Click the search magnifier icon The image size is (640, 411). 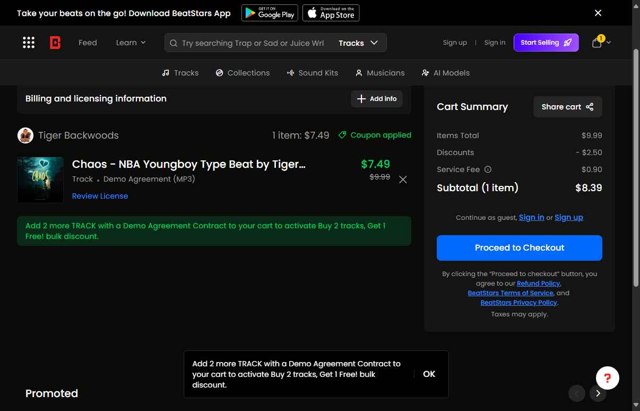173,43
